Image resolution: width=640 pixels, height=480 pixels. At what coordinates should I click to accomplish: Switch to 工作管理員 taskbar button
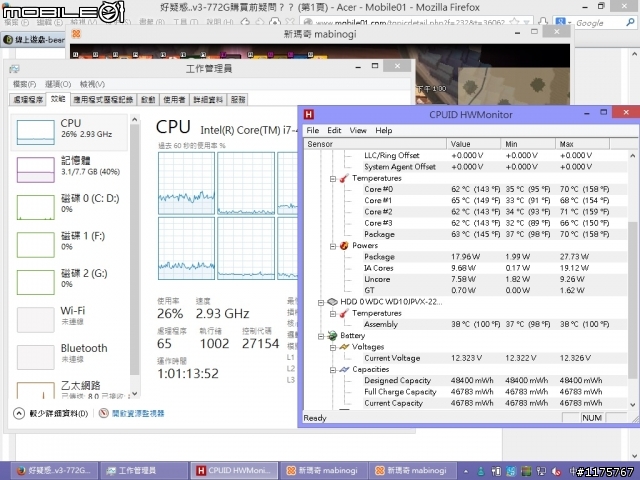[x=144, y=471]
